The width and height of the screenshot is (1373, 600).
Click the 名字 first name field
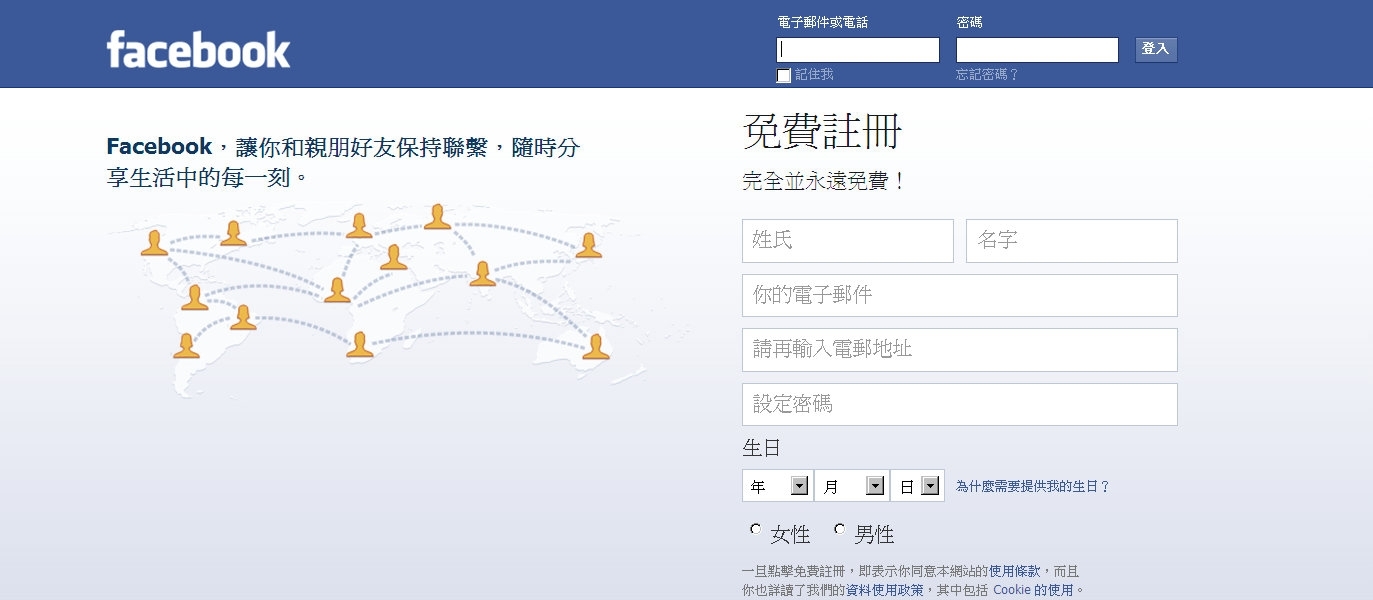tap(1071, 241)
